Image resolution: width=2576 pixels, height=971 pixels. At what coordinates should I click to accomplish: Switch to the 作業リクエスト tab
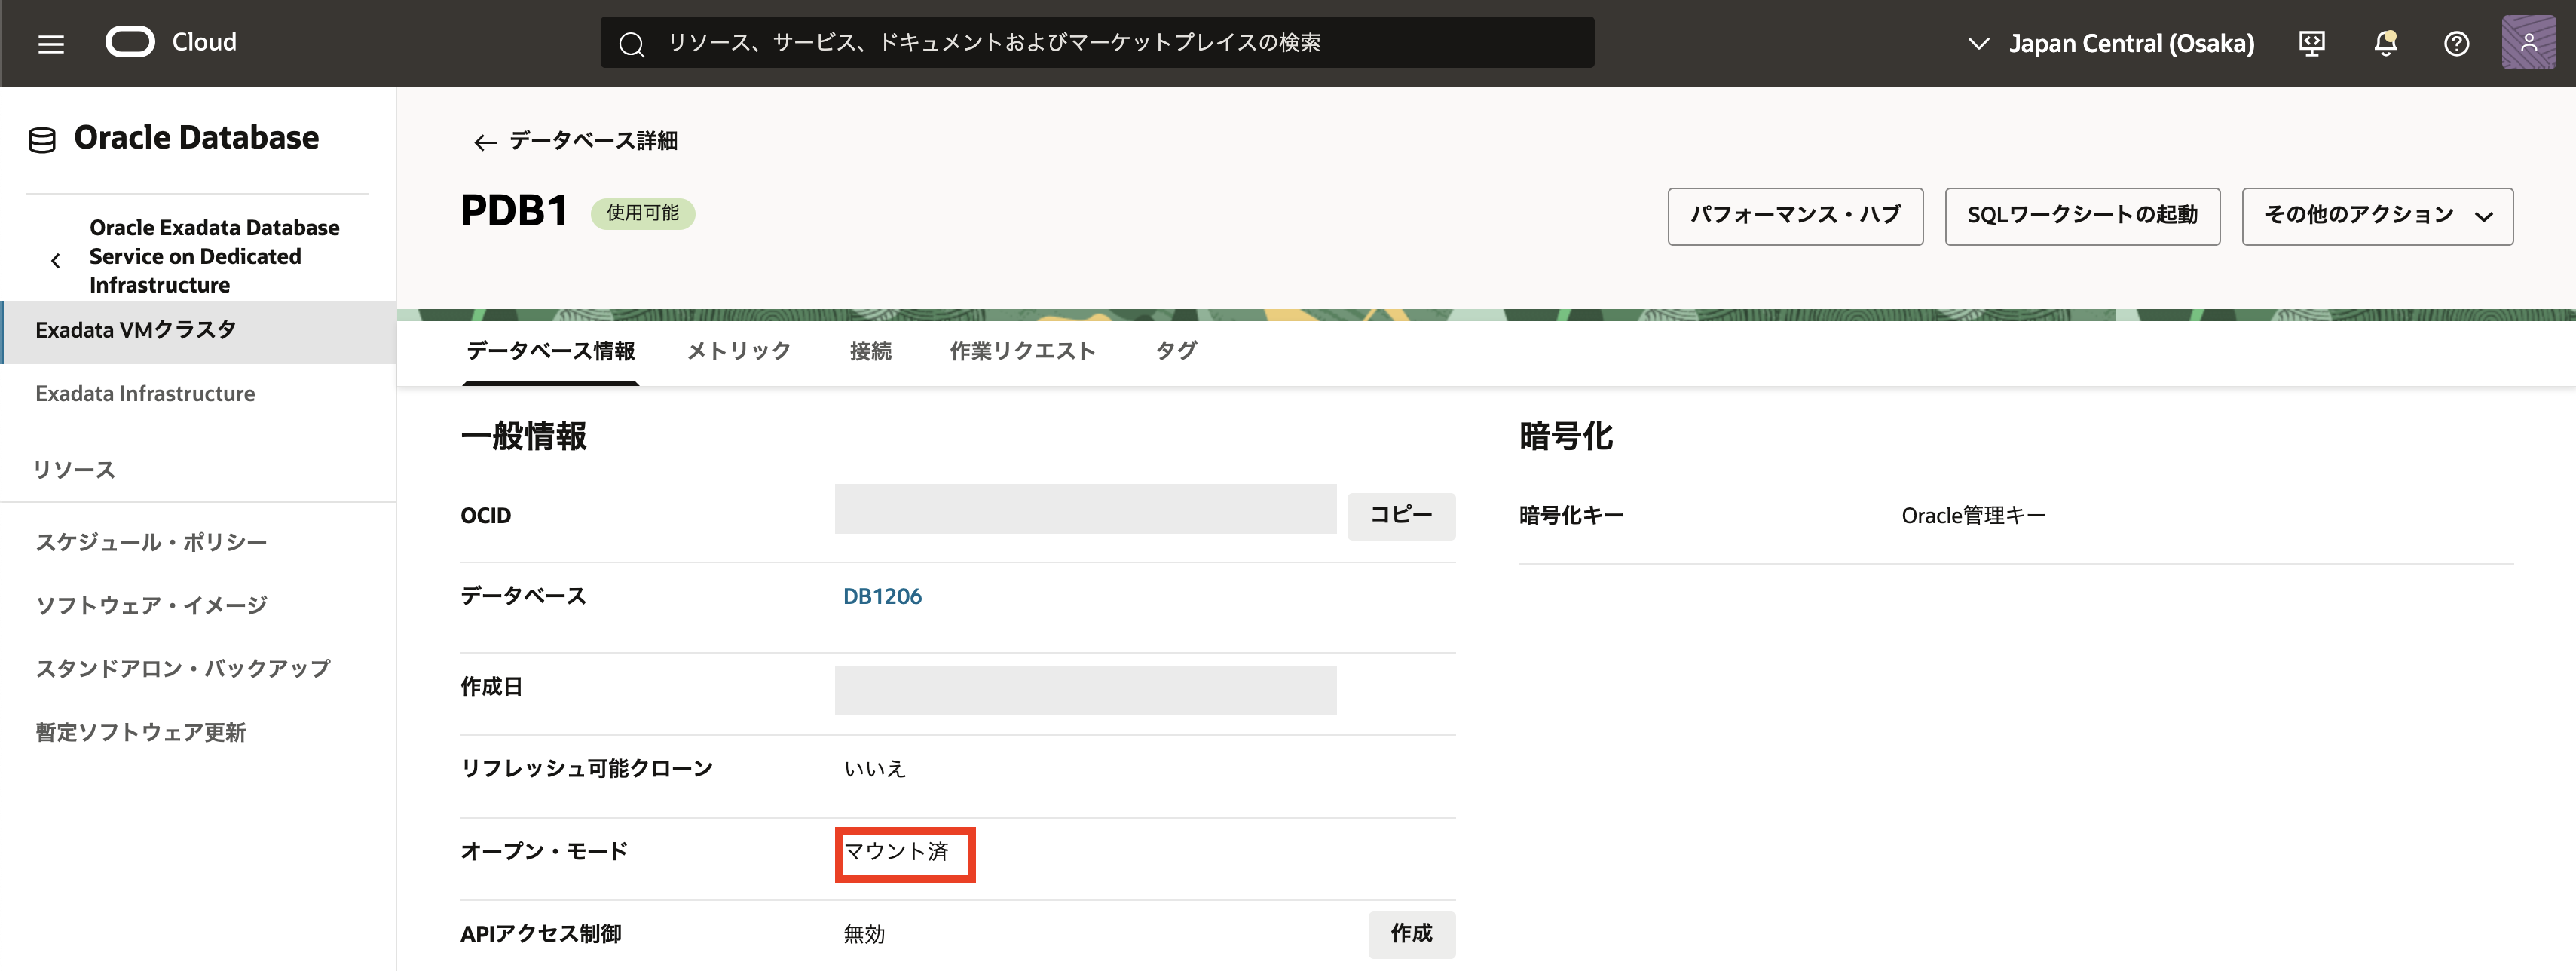pos(1022,351)
